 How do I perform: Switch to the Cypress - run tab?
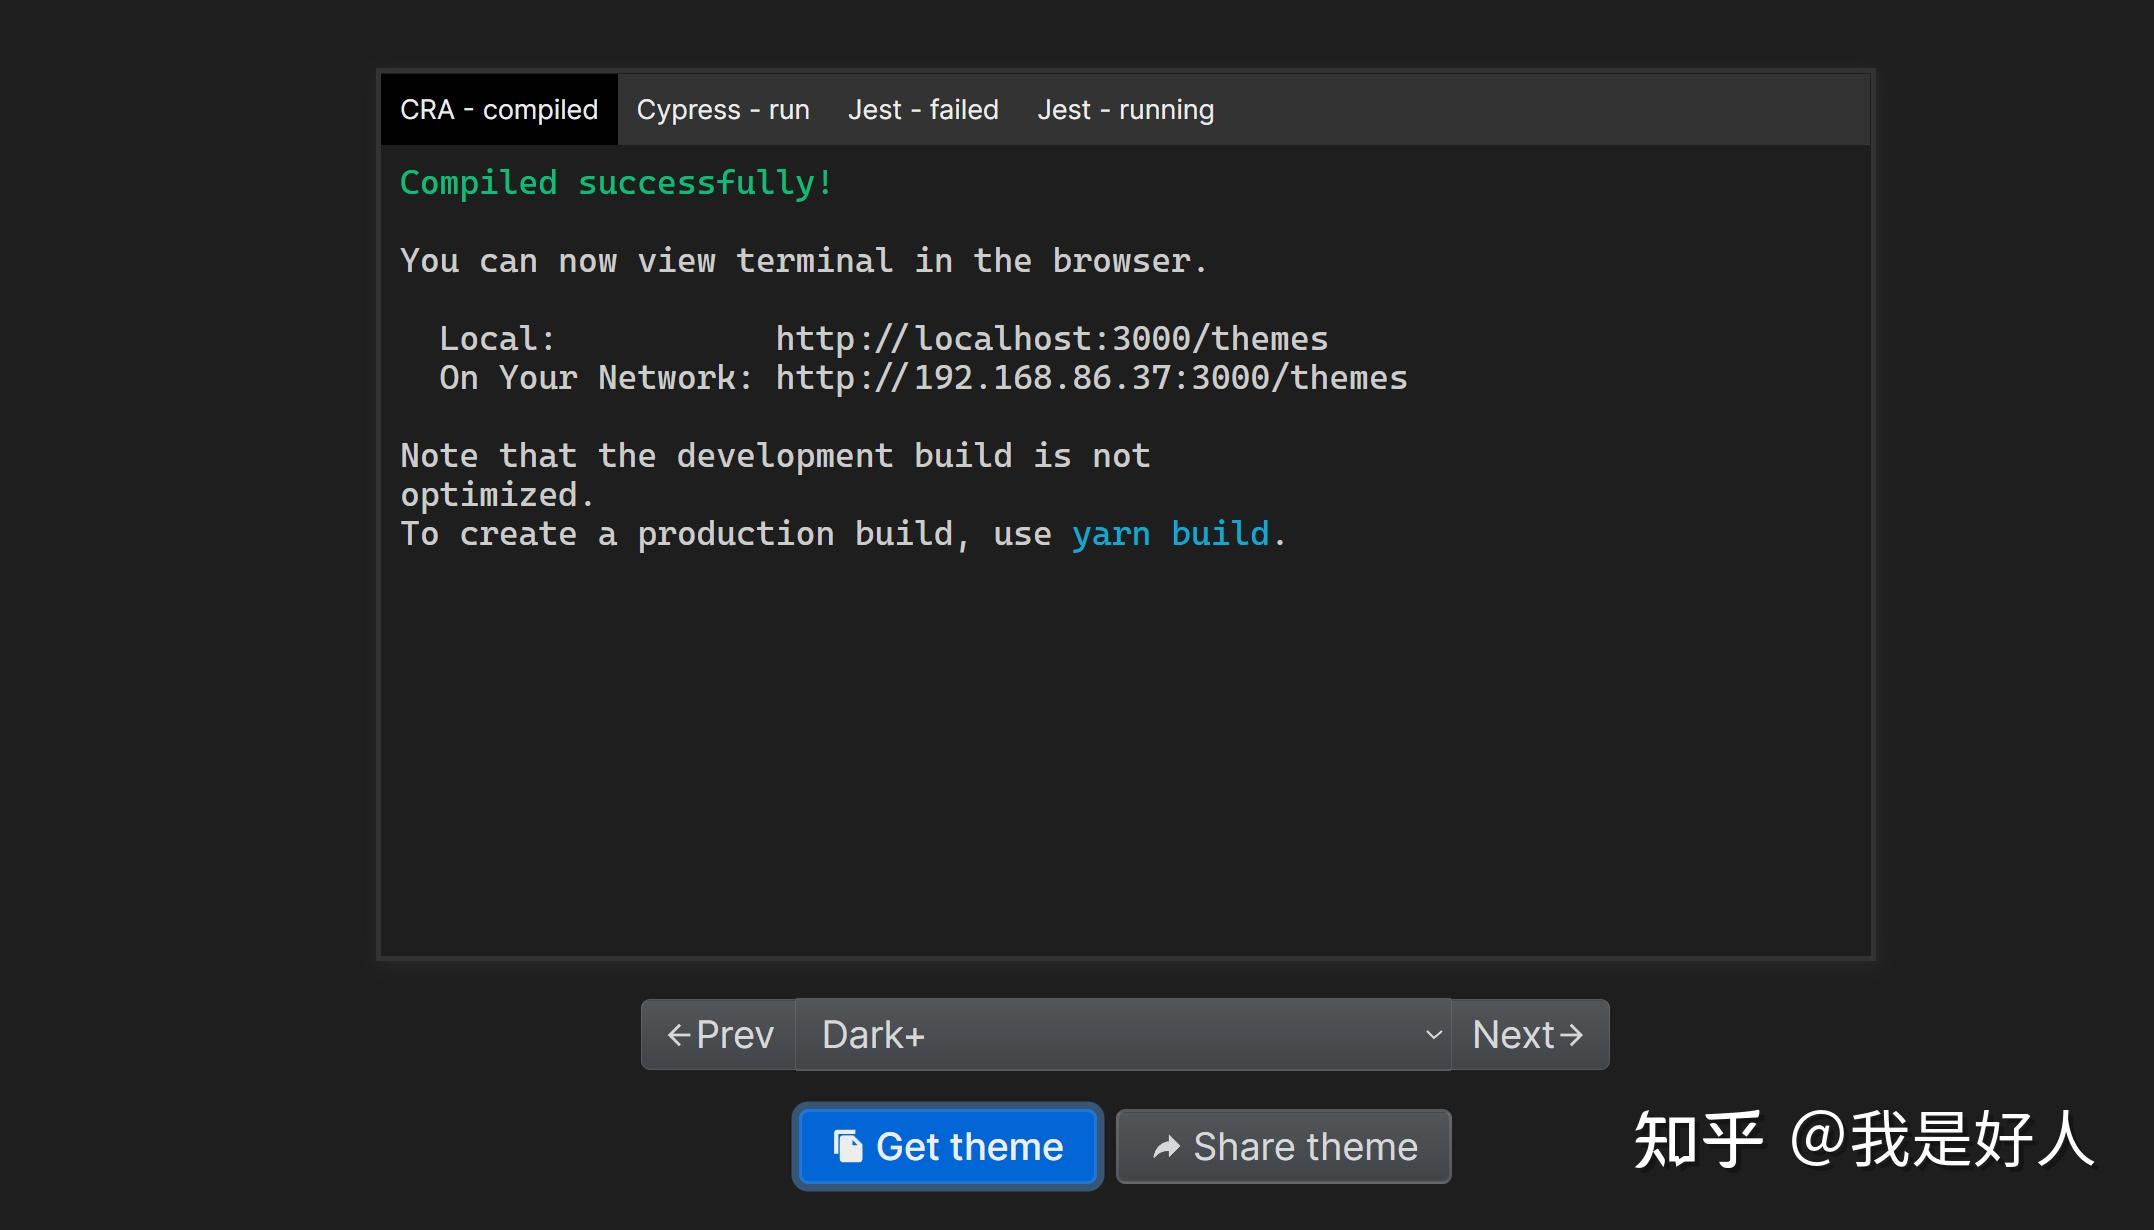click(723, 109)
